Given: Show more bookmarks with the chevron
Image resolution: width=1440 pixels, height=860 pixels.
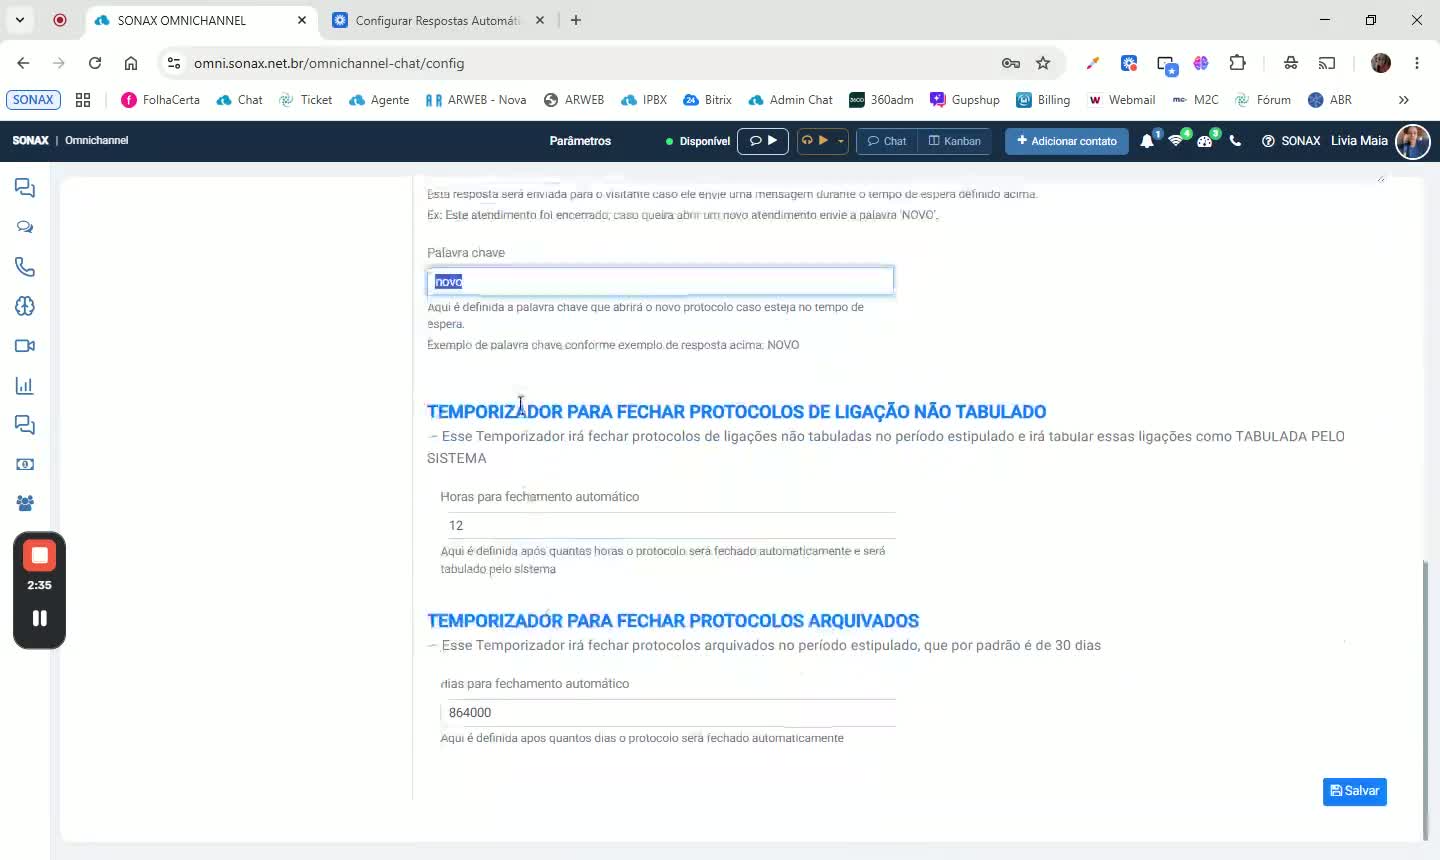Looking at the screenshot, I should (x=1404, y=100).
